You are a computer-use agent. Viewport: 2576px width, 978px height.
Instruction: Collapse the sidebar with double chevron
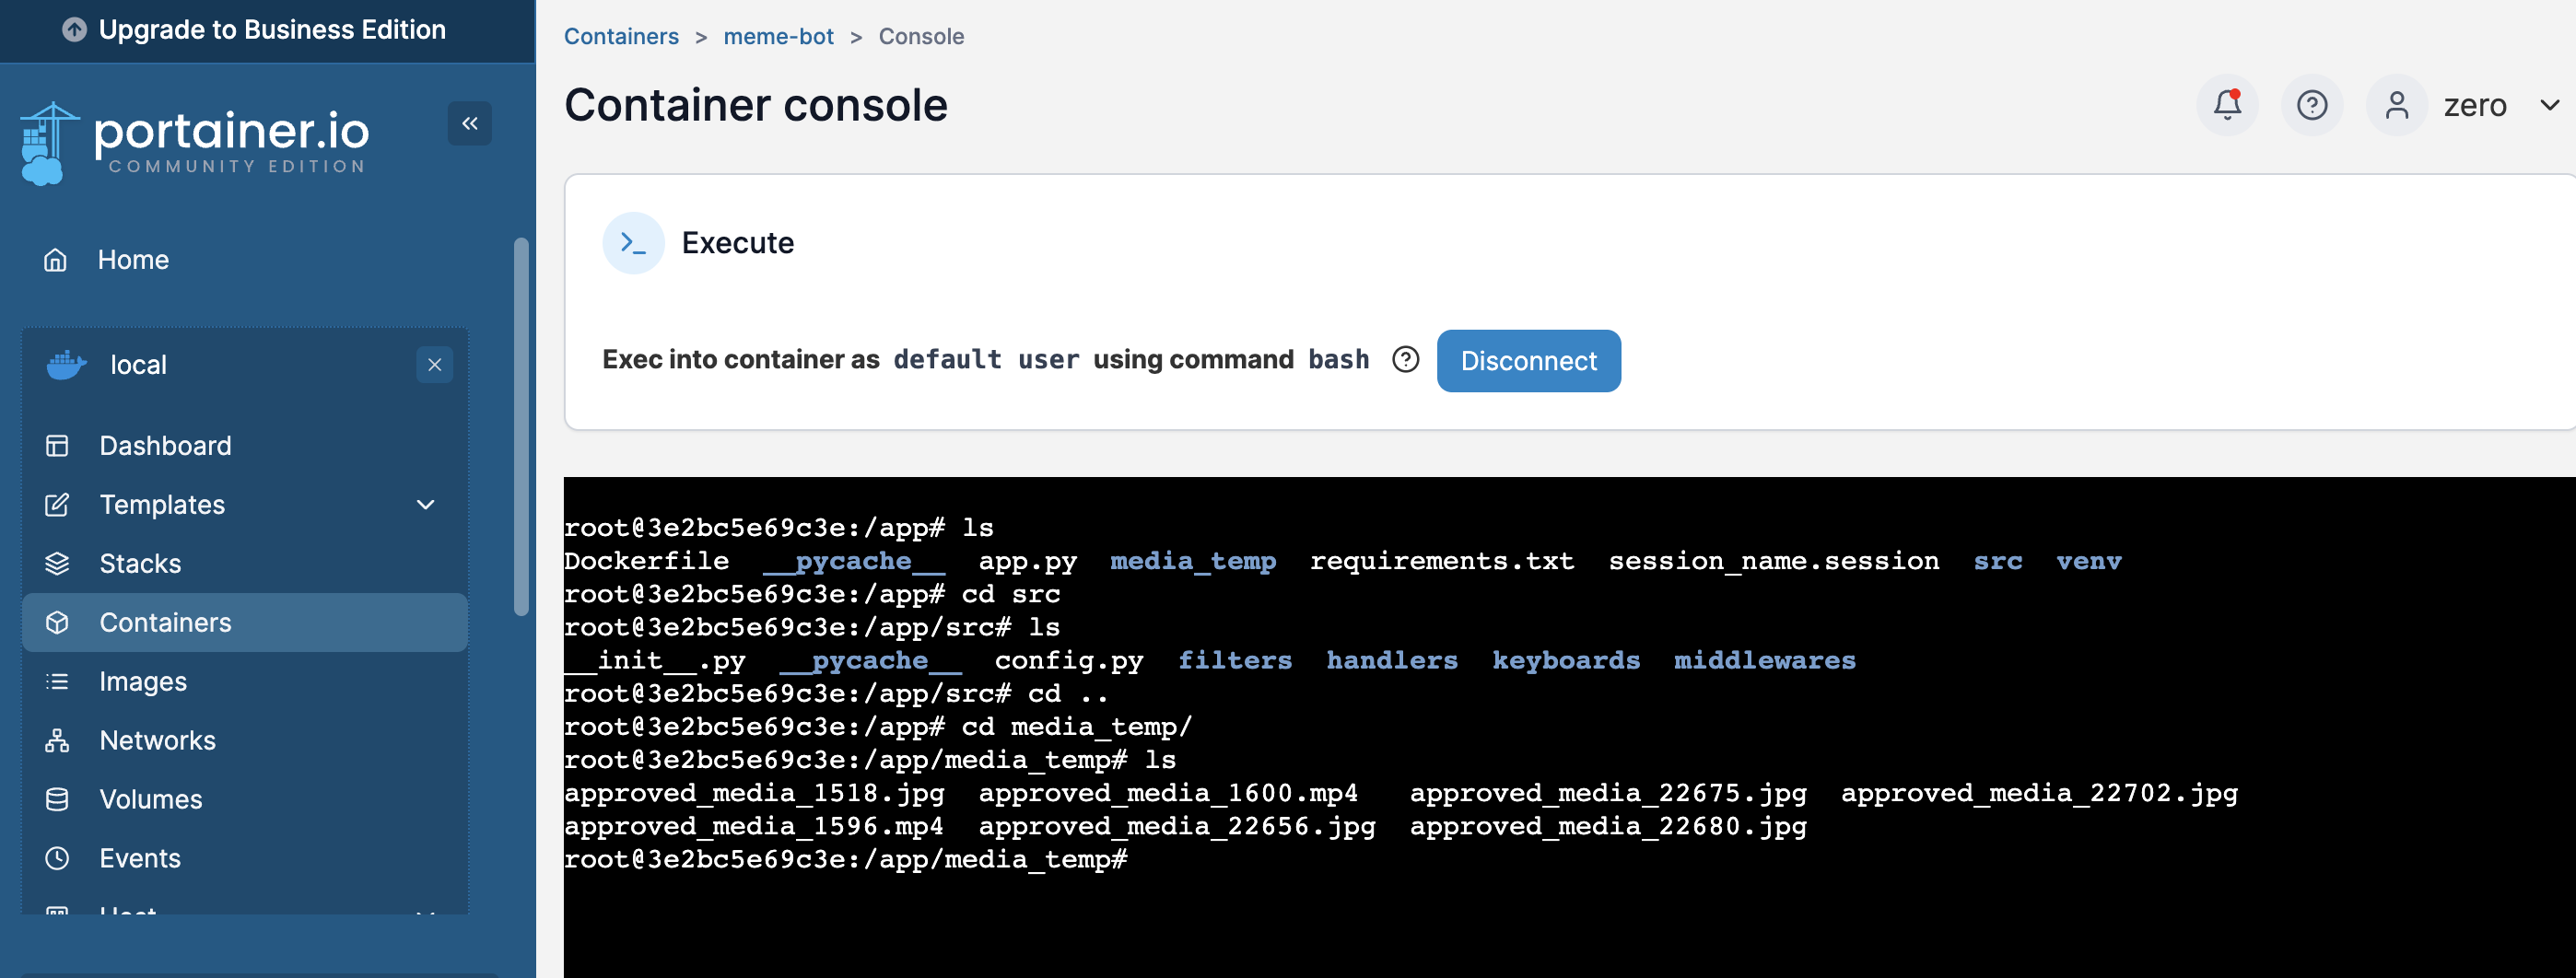[470, 124]
